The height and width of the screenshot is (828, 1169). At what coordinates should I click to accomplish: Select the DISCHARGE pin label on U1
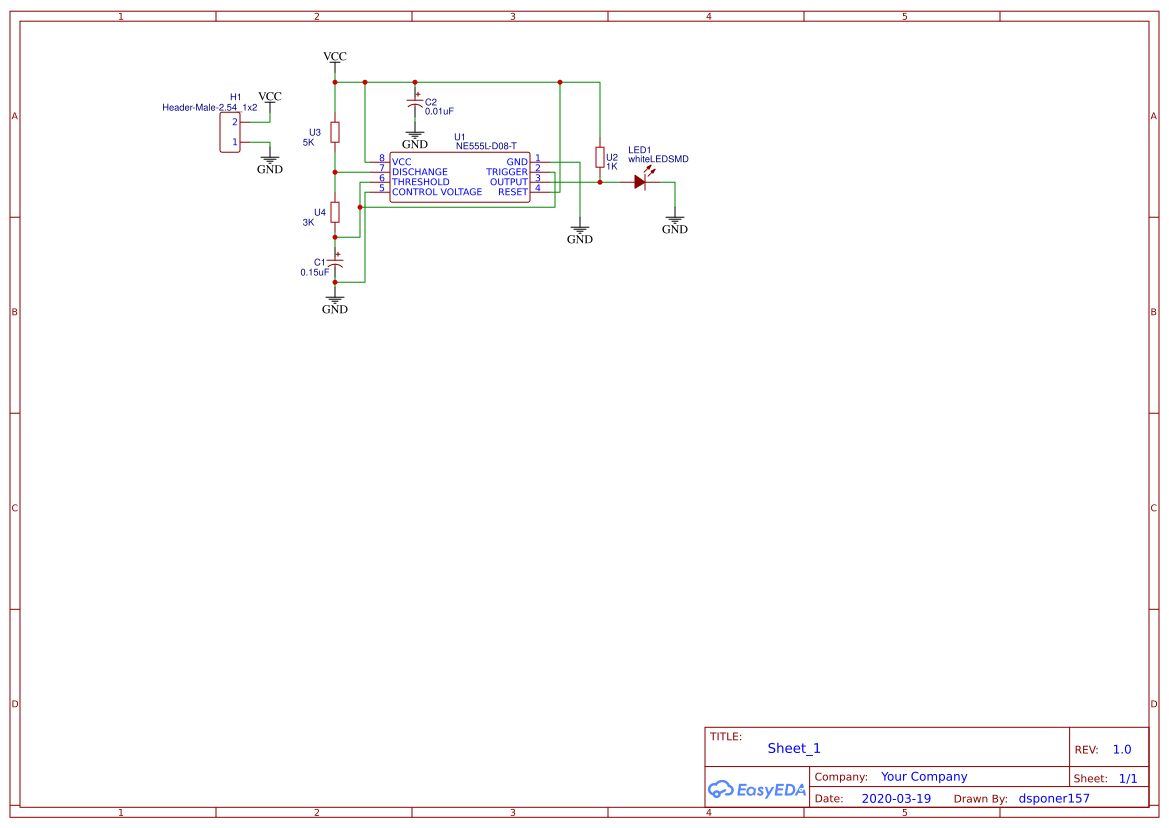tap(420, 171)
